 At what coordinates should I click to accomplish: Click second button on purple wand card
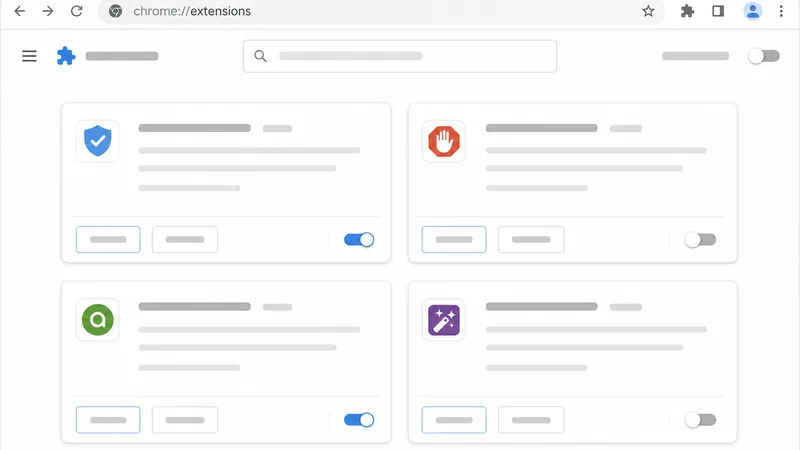coord(531,420)
